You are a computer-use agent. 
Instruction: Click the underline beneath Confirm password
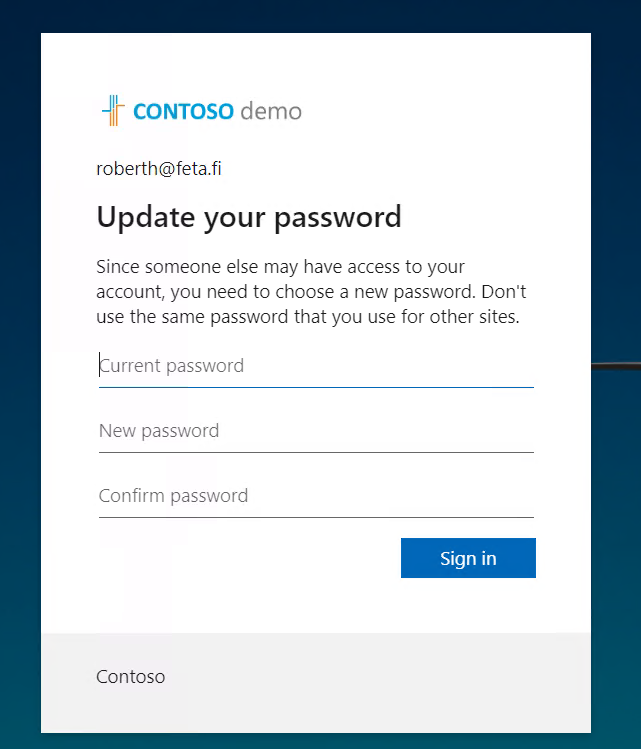(316, 517)
